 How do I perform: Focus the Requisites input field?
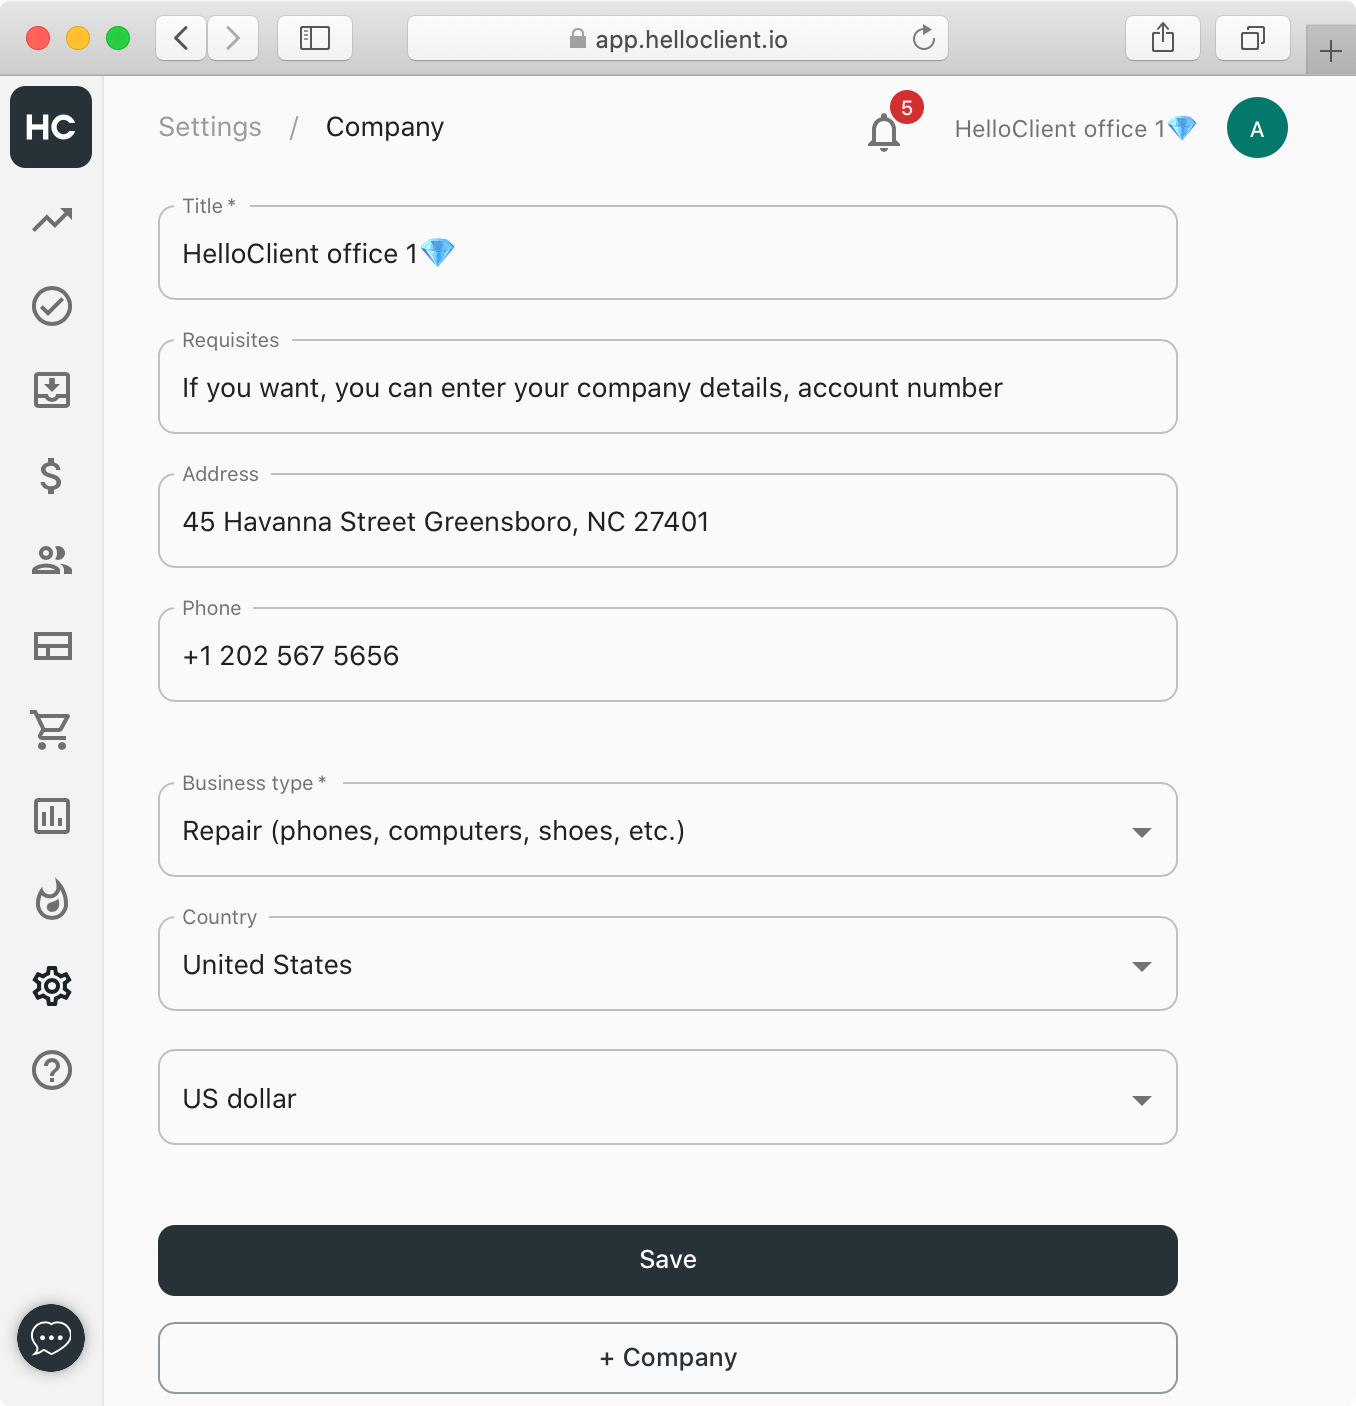pos(668,387)
